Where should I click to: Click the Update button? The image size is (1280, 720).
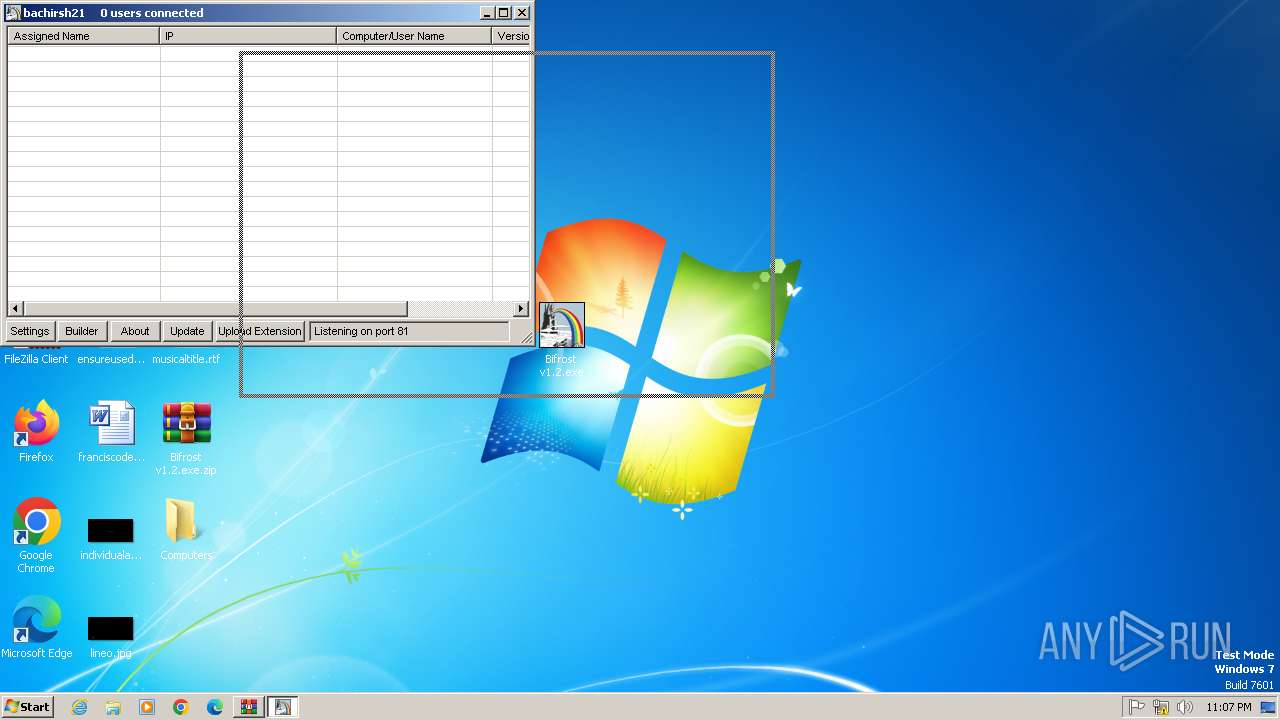(187, 331)
